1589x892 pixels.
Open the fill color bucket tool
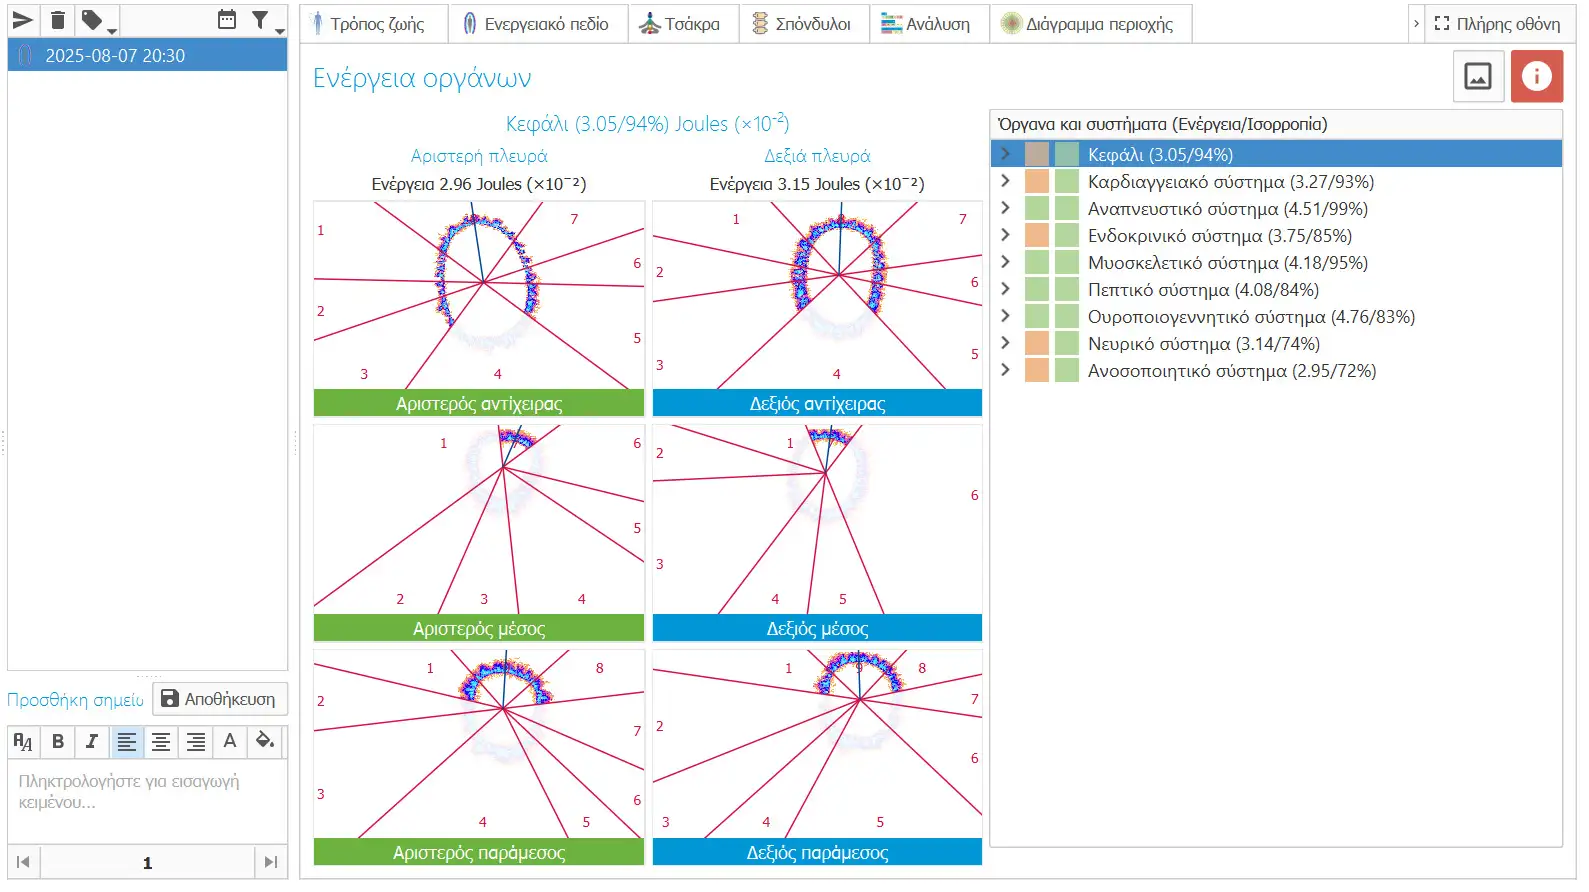click(x=265, y=741)
